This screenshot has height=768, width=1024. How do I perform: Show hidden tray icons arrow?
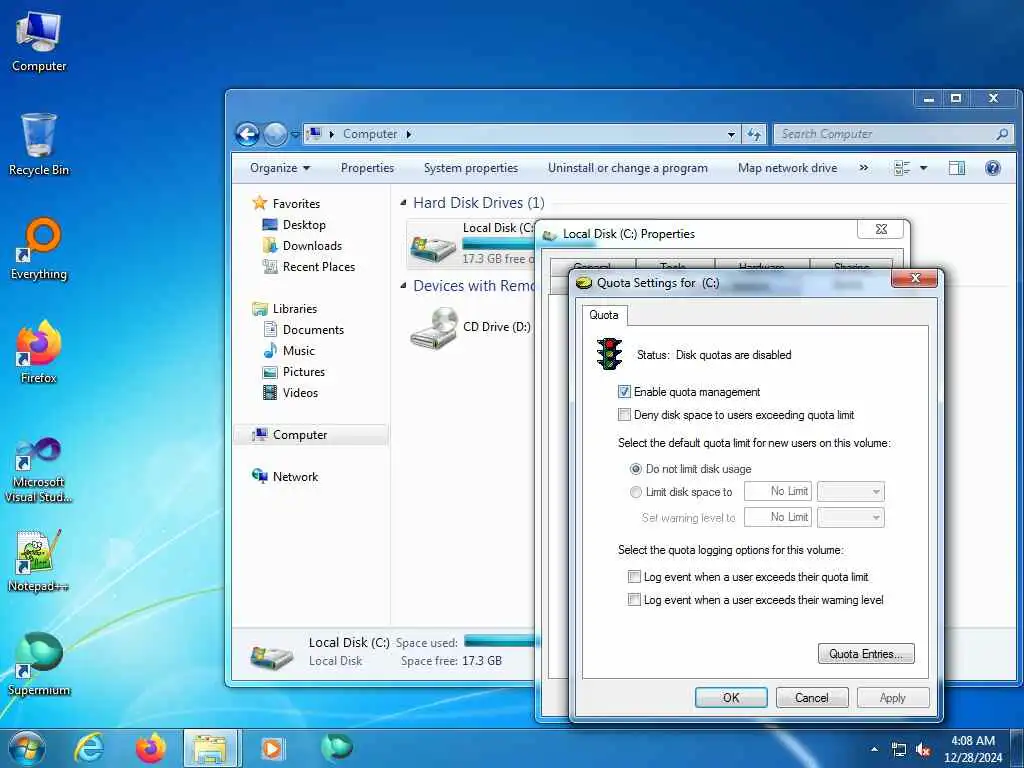(x=874, y=750)
